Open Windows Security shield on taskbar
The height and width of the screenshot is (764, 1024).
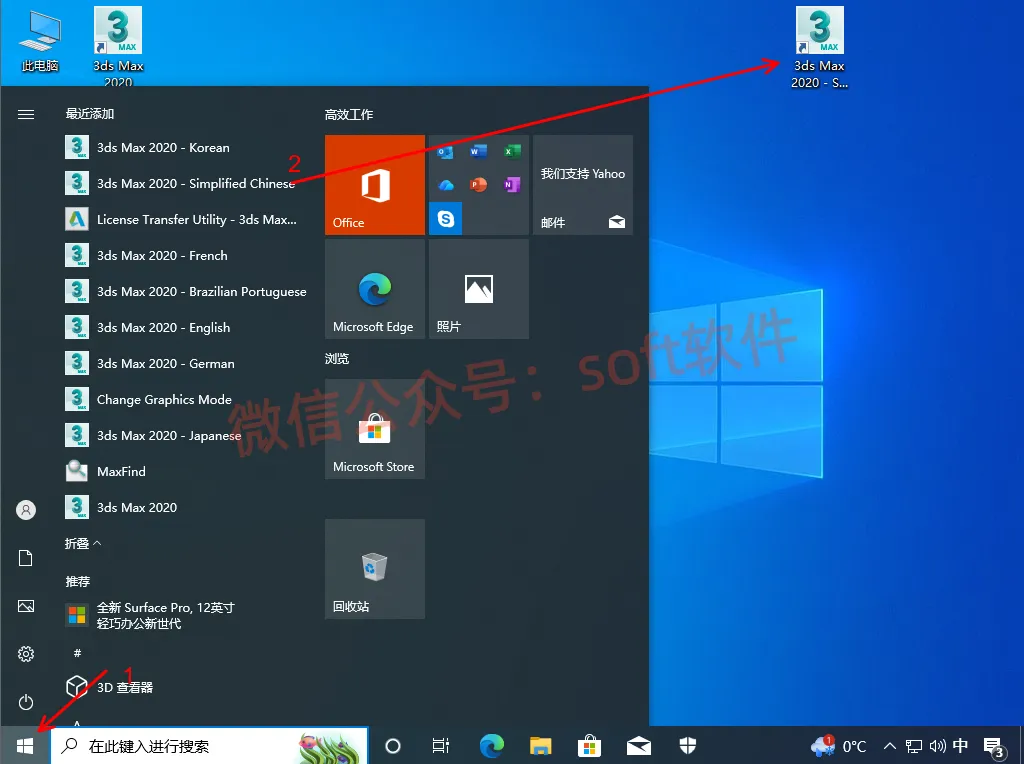[x=688, y=746]
